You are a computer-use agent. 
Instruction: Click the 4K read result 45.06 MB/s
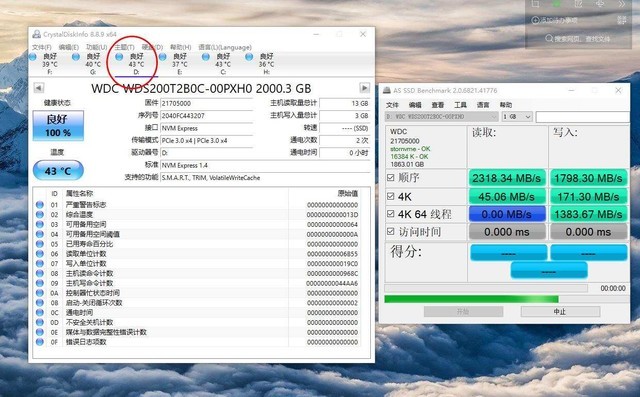(507, 197)
